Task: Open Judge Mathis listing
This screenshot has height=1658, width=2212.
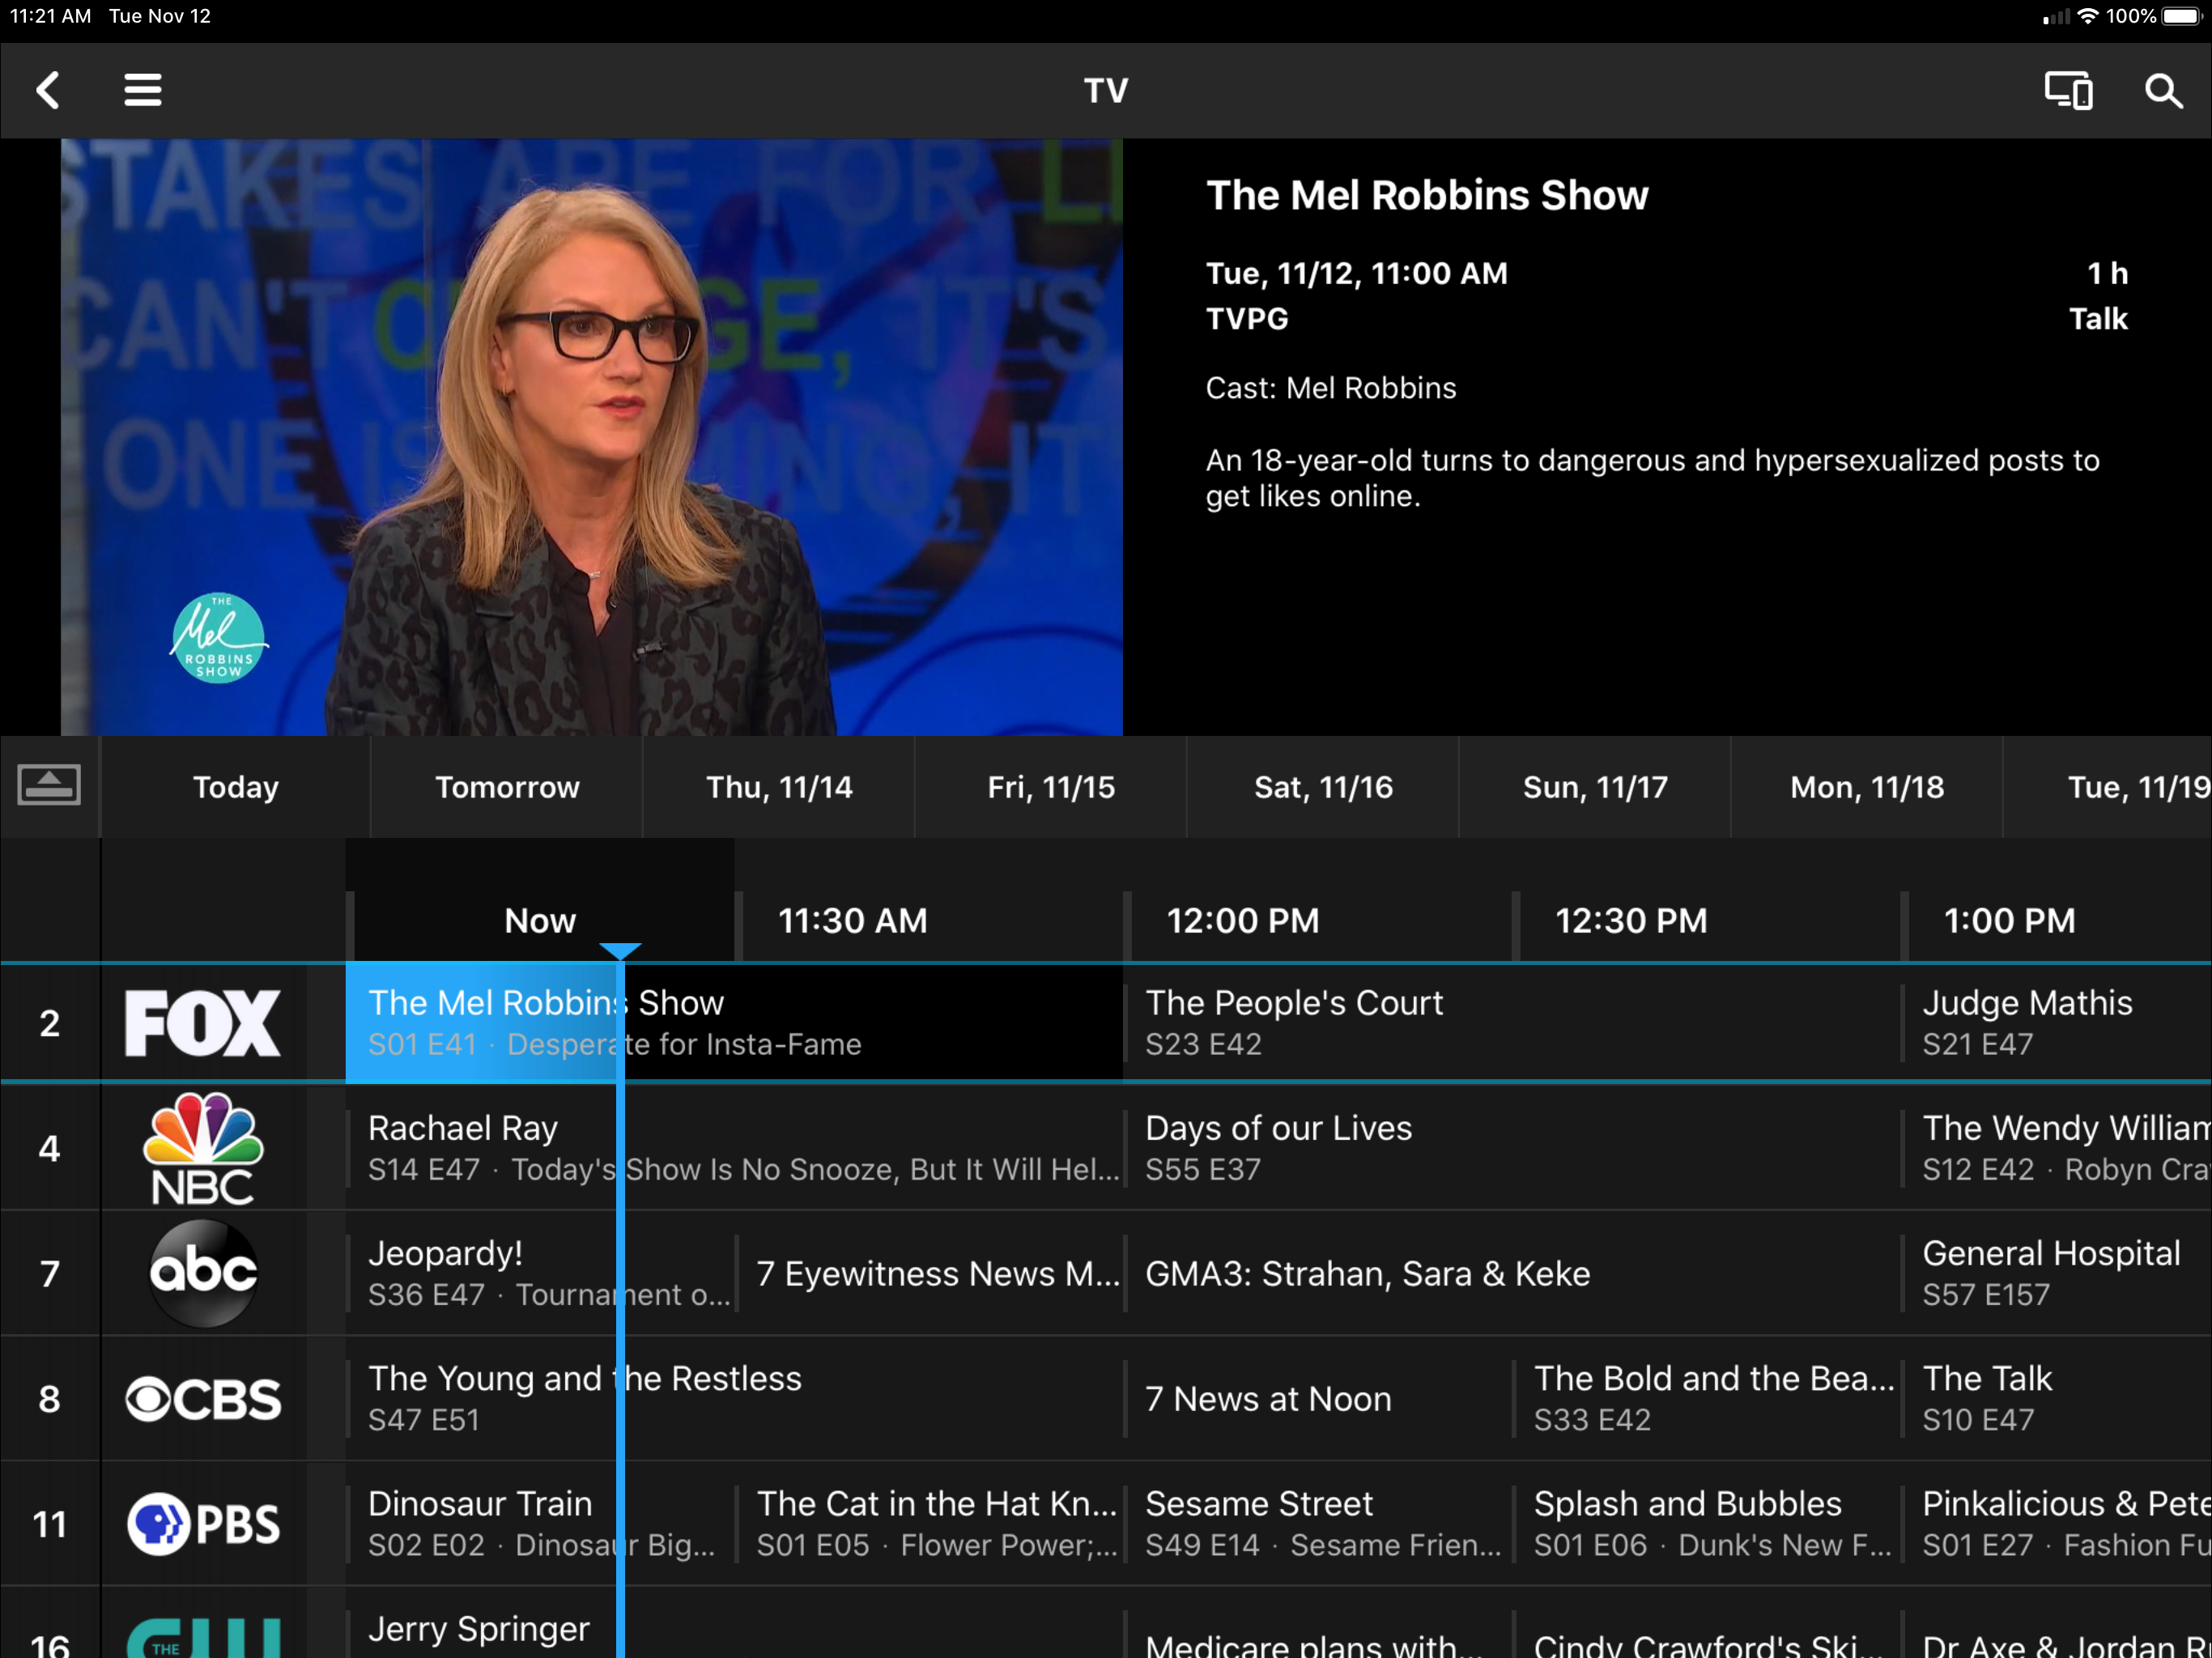Action: click(x=2057, y=1022)
